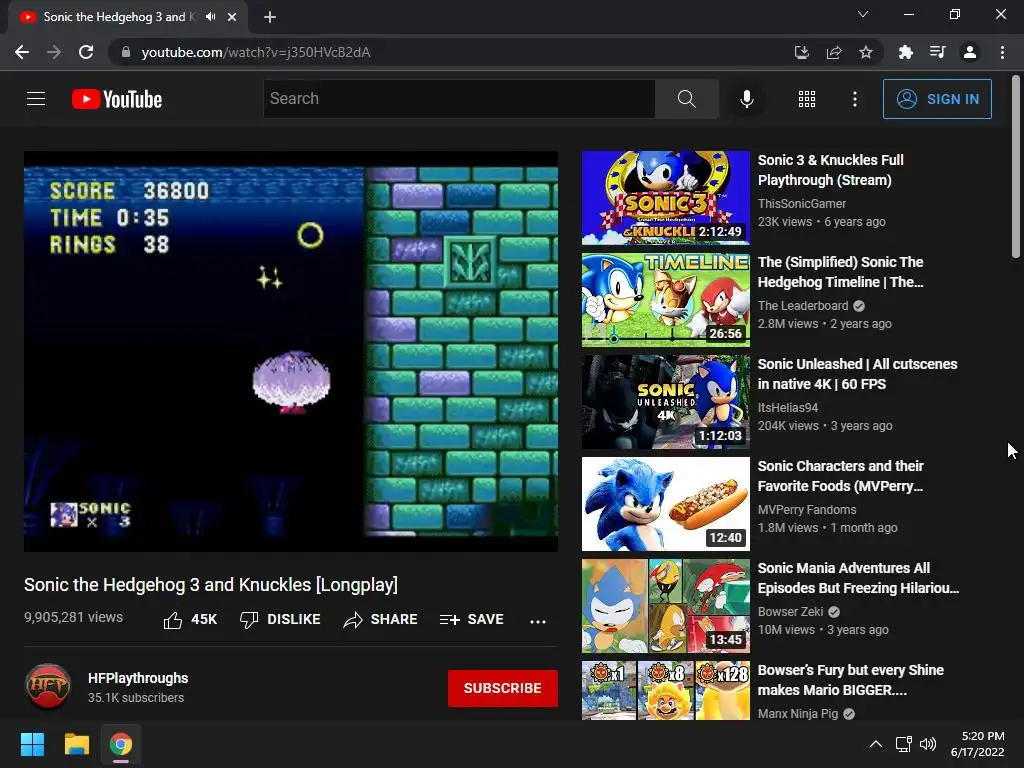The image size is (1024, 768).
Task: Dislike the video with thumbs-down icon
Action: point(249,620)
